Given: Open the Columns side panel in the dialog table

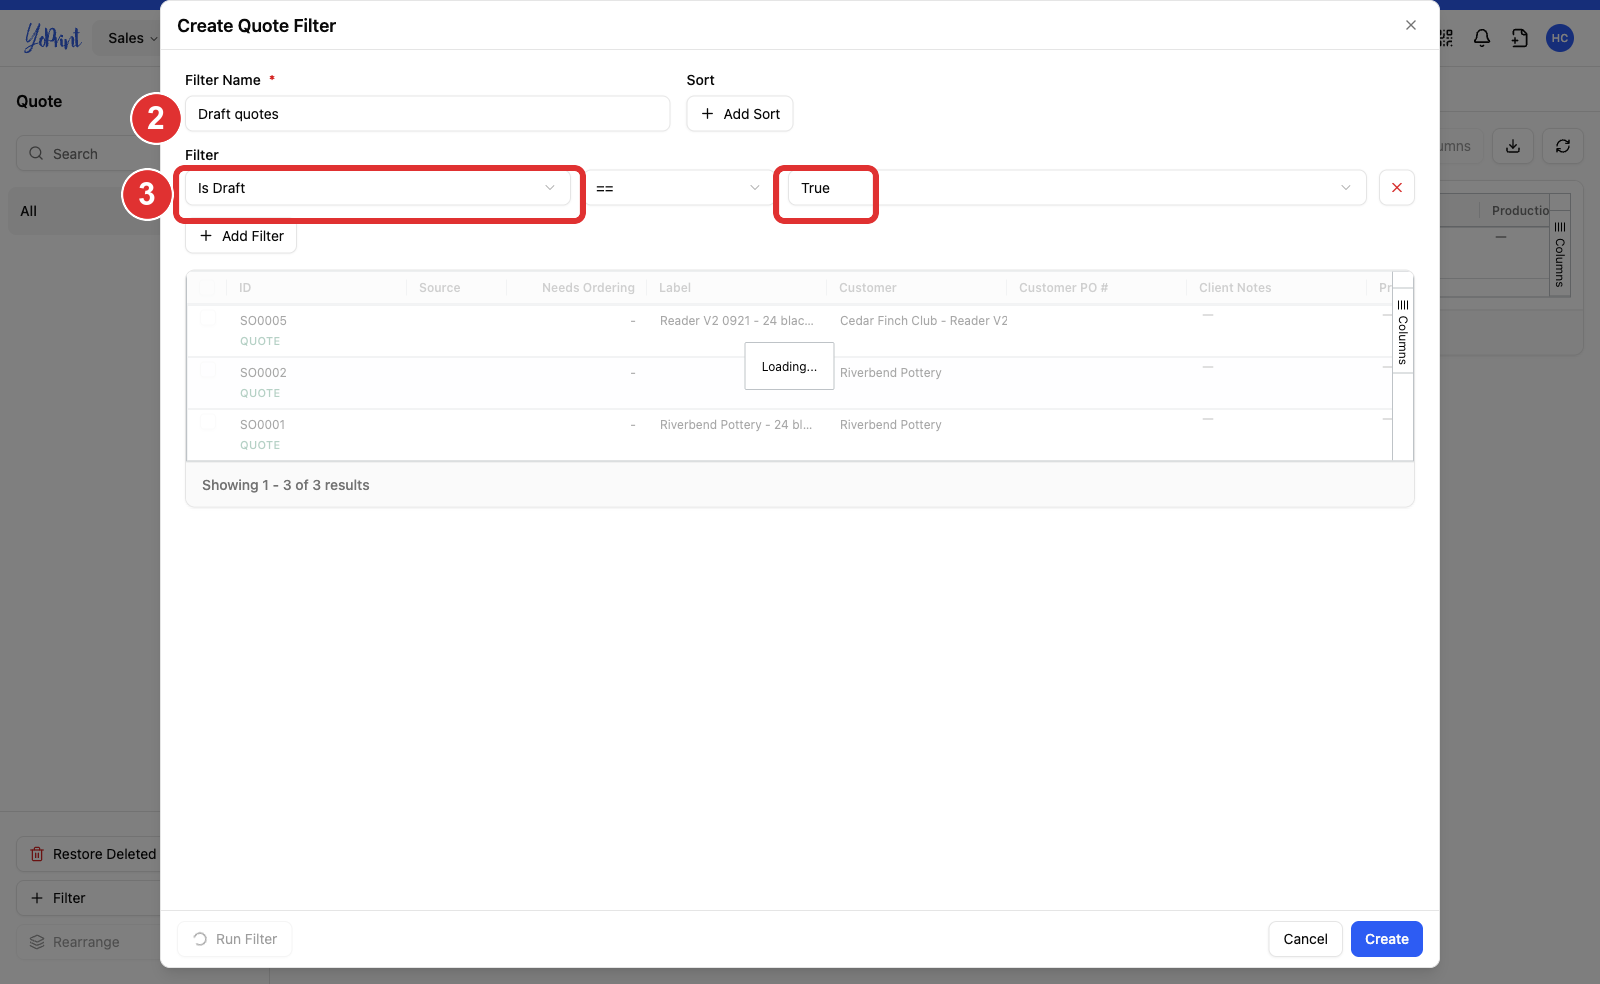Looking at the screenshot, I should [x=1403, y=332].
